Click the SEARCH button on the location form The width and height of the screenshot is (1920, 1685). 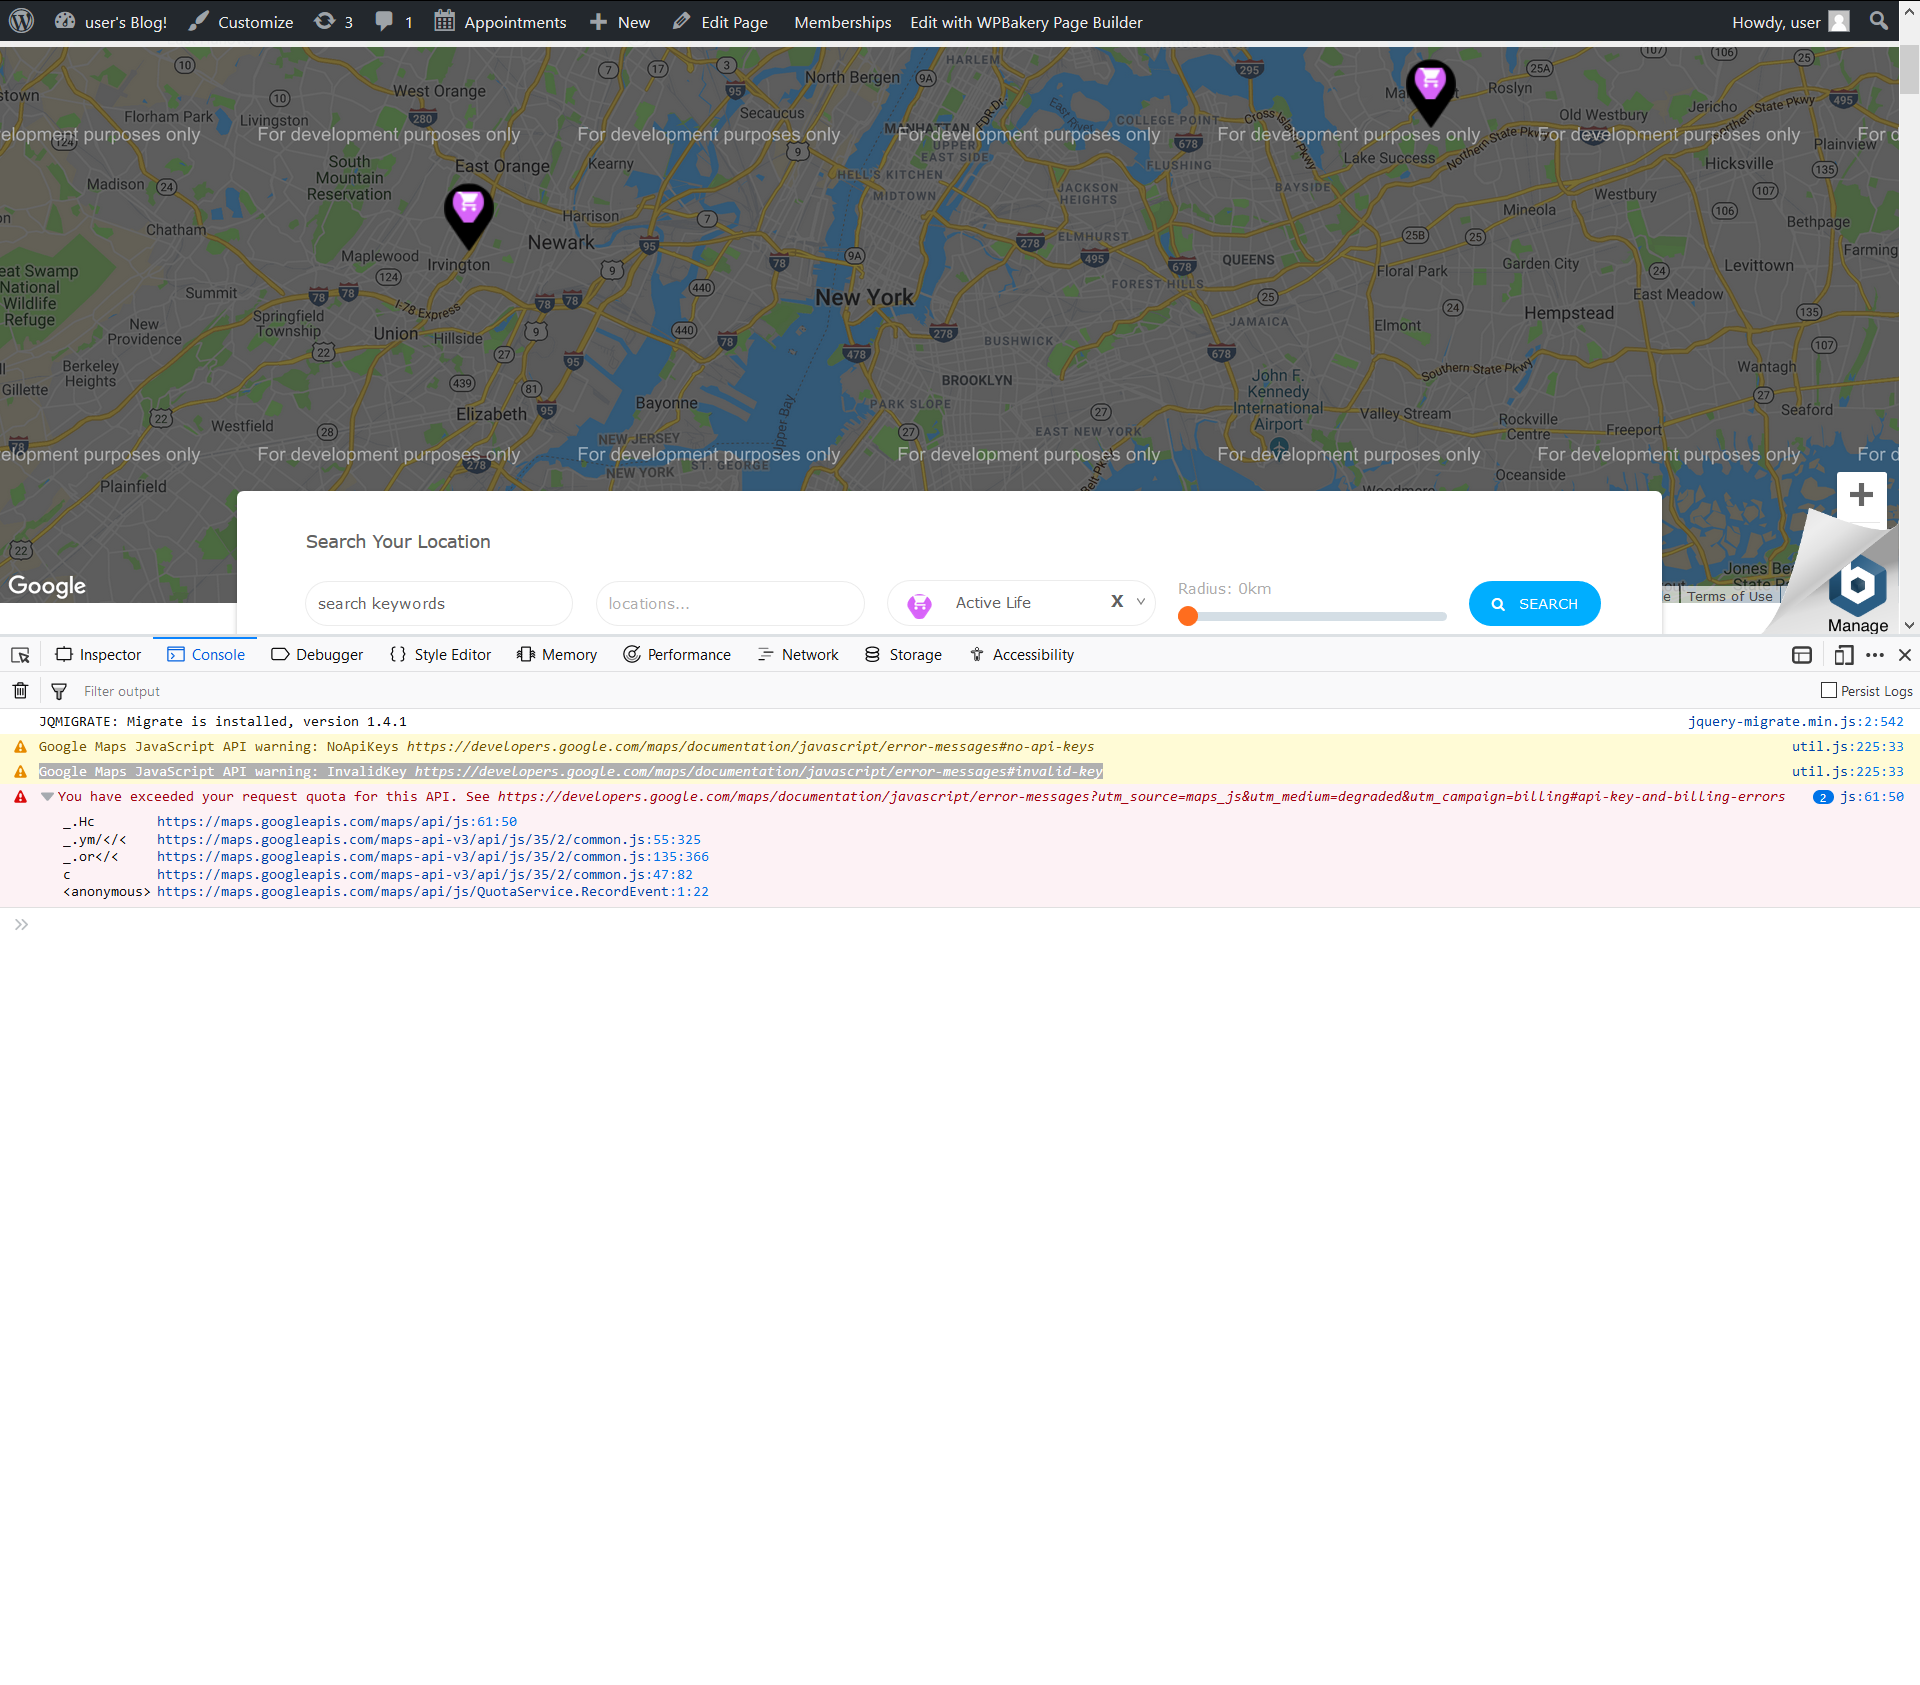(x=1534, y=603)
